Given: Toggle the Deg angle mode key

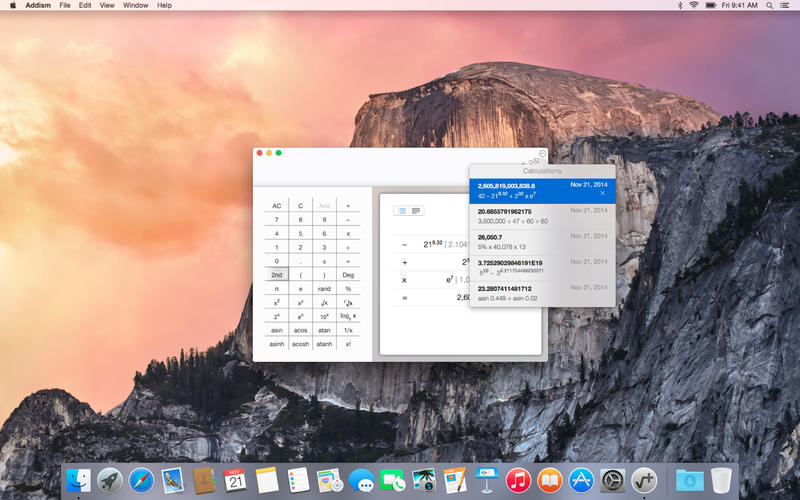Looking at the screenshot, I should pos(348,274).
